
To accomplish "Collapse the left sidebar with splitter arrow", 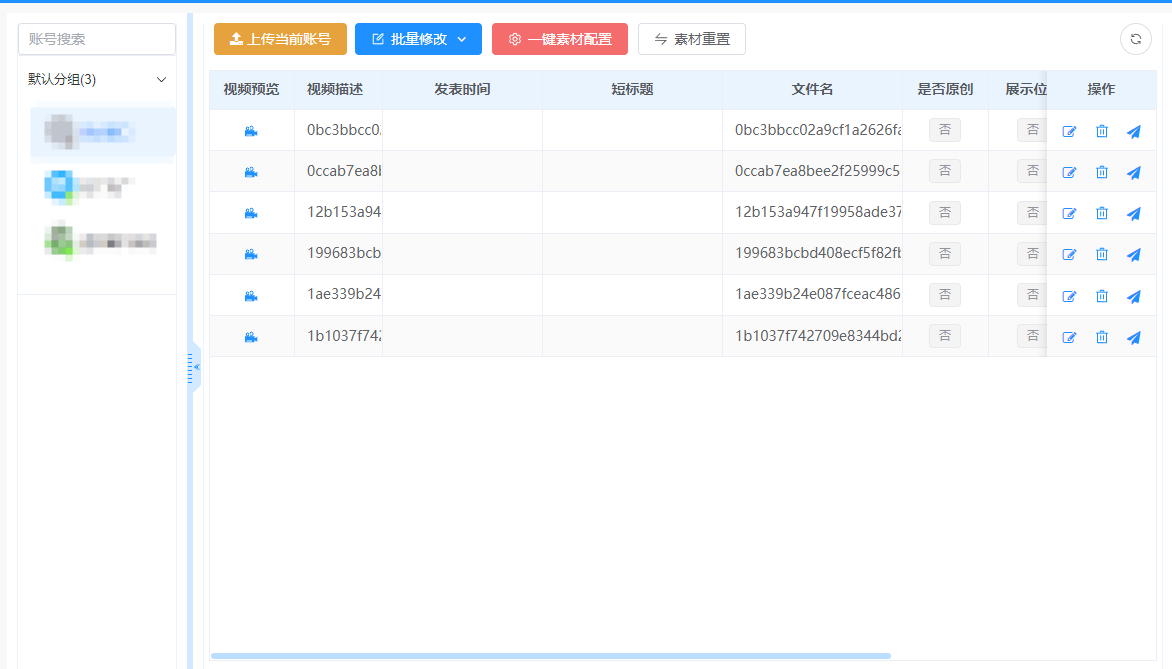I will 196,367.
